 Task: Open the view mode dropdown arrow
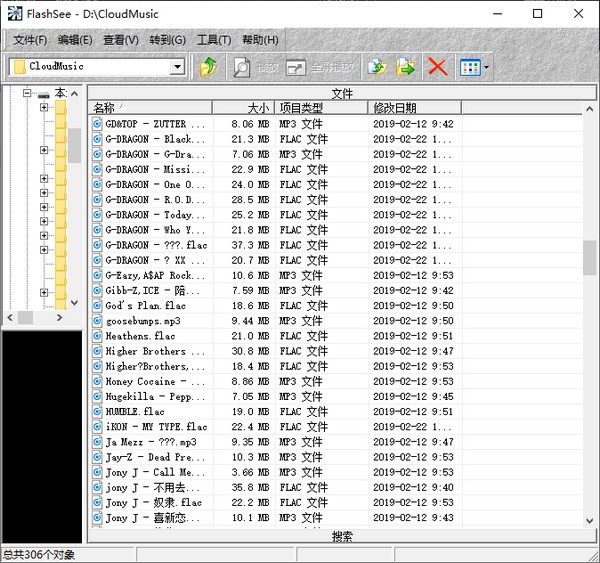tap(487, 67)
